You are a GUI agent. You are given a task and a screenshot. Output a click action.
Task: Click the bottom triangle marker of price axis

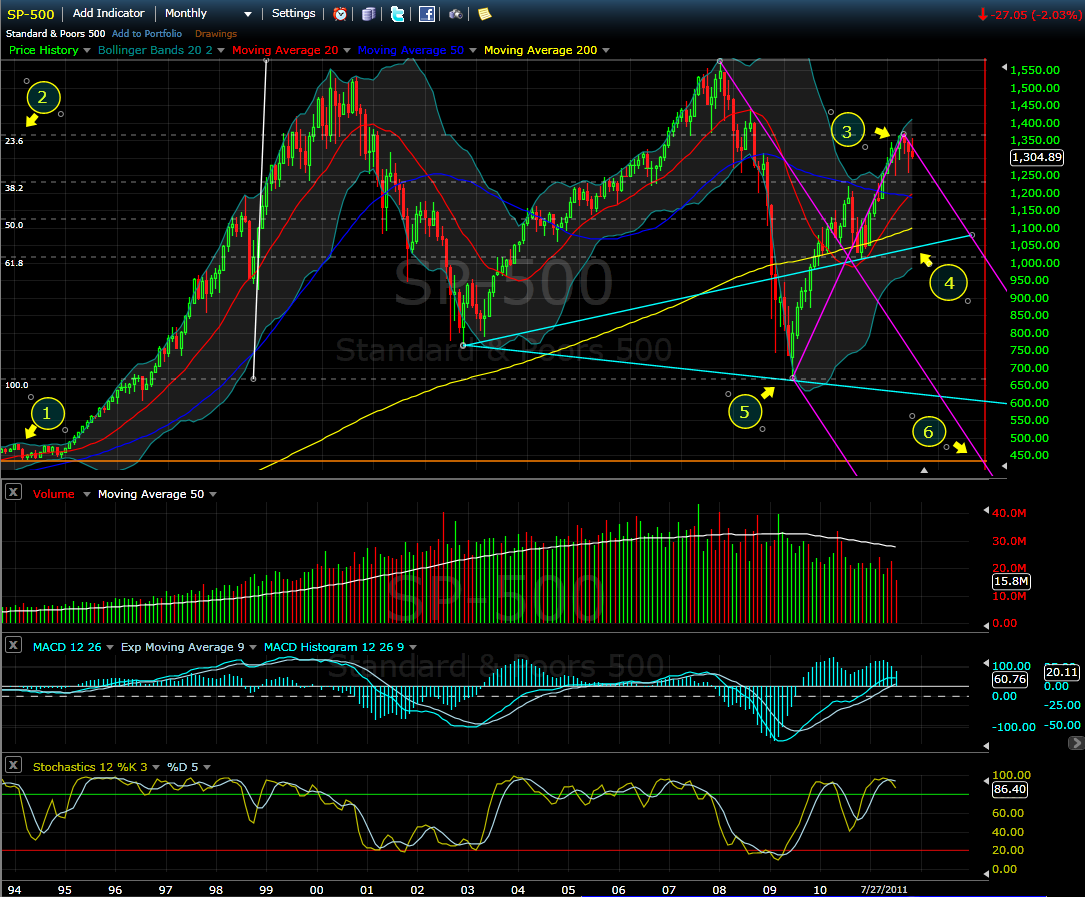[x=1005, y=466]
